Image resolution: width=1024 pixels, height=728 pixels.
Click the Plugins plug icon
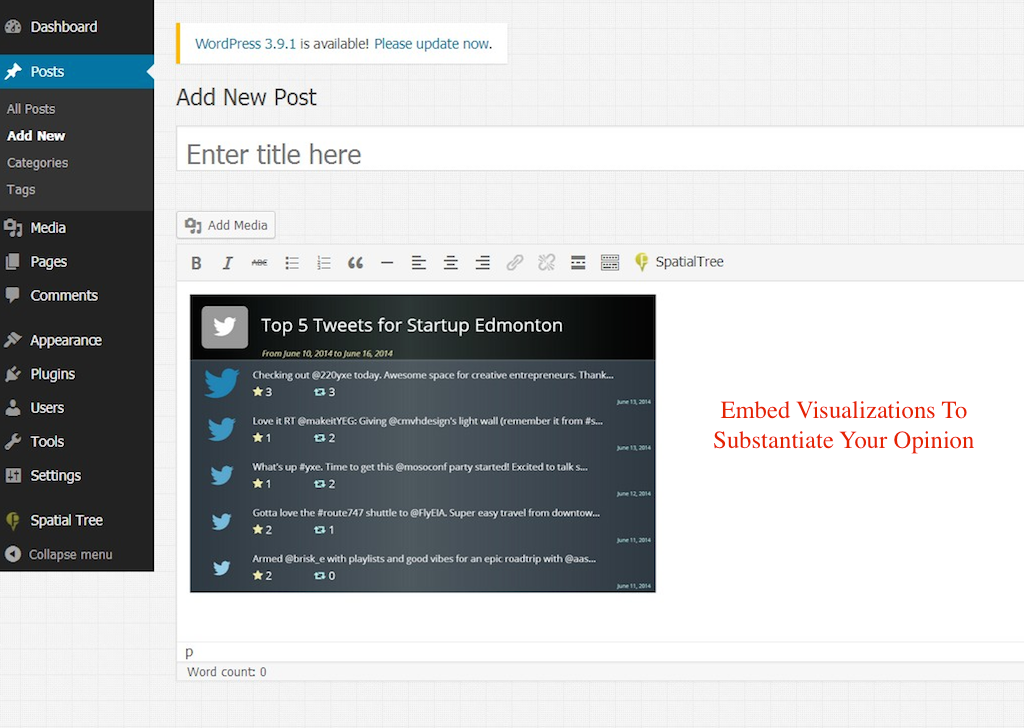(x=13, y=374)
